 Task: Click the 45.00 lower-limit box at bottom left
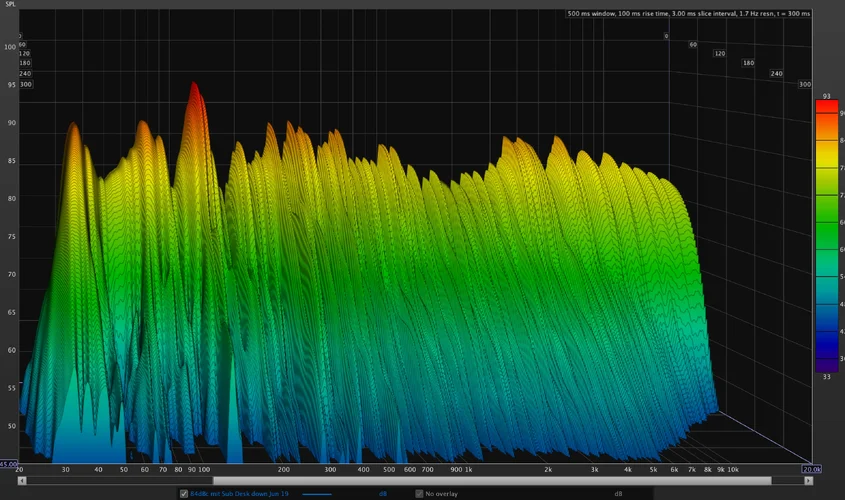(x=8, y=464)
